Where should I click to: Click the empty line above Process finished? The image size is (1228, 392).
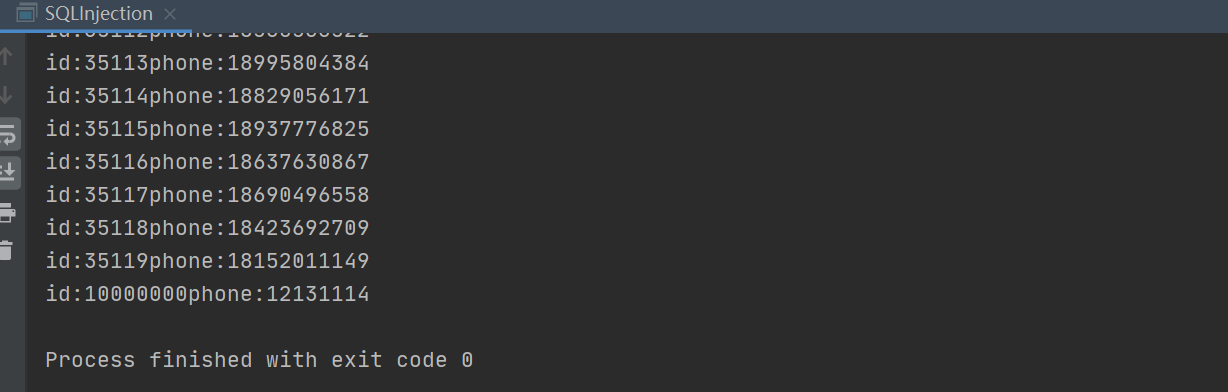[626, 327]
